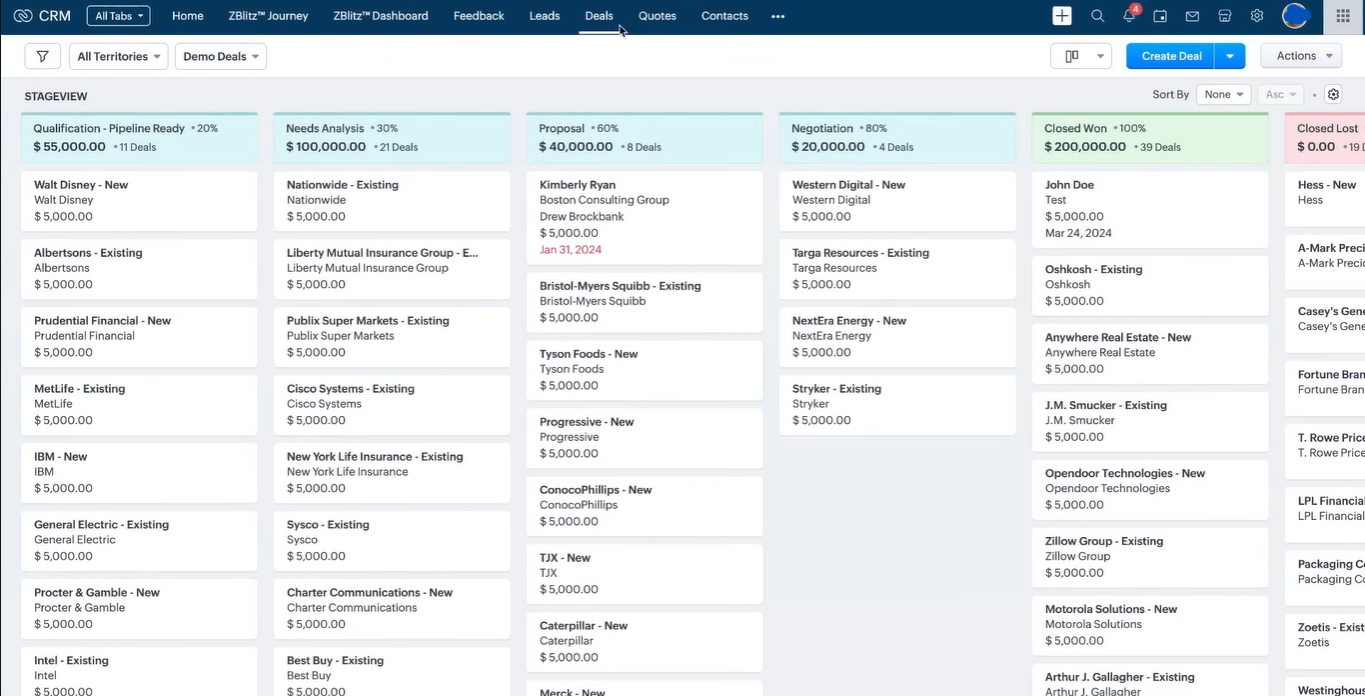The image size is (1365, 696).
Task: Open the Actions button menu
Action: pyautogui.click(x=1301, y=56)
